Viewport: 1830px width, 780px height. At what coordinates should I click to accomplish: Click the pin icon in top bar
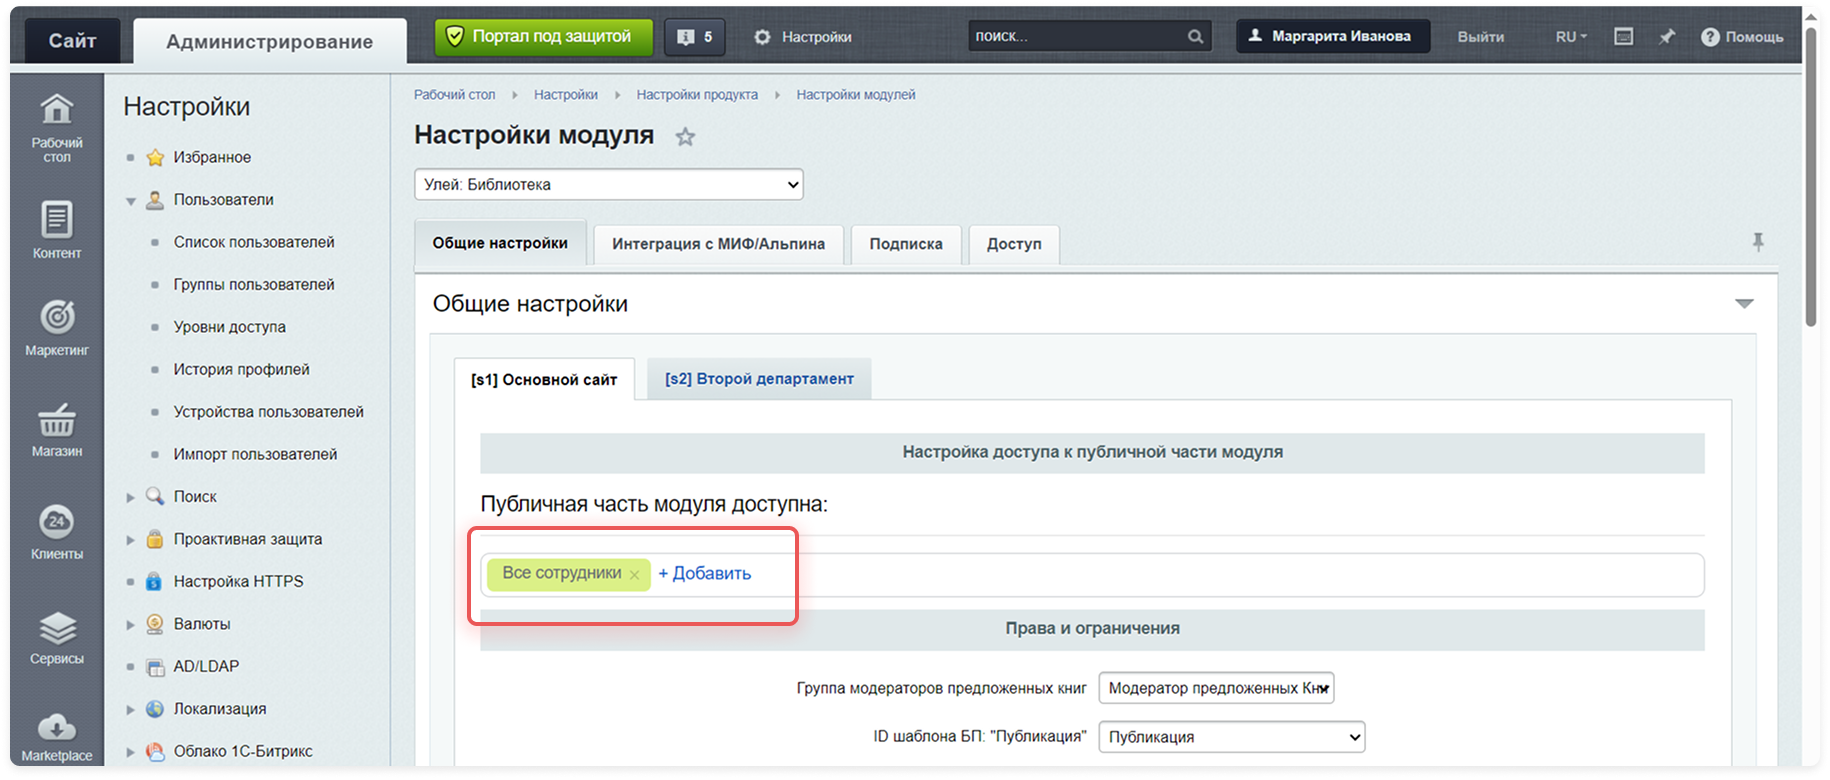click(x=1667, y=37)
